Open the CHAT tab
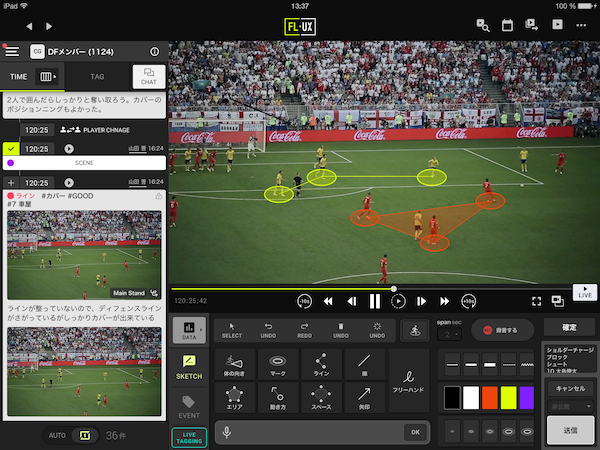The height and width of the screenshot is (450, 600). [149, 76]
